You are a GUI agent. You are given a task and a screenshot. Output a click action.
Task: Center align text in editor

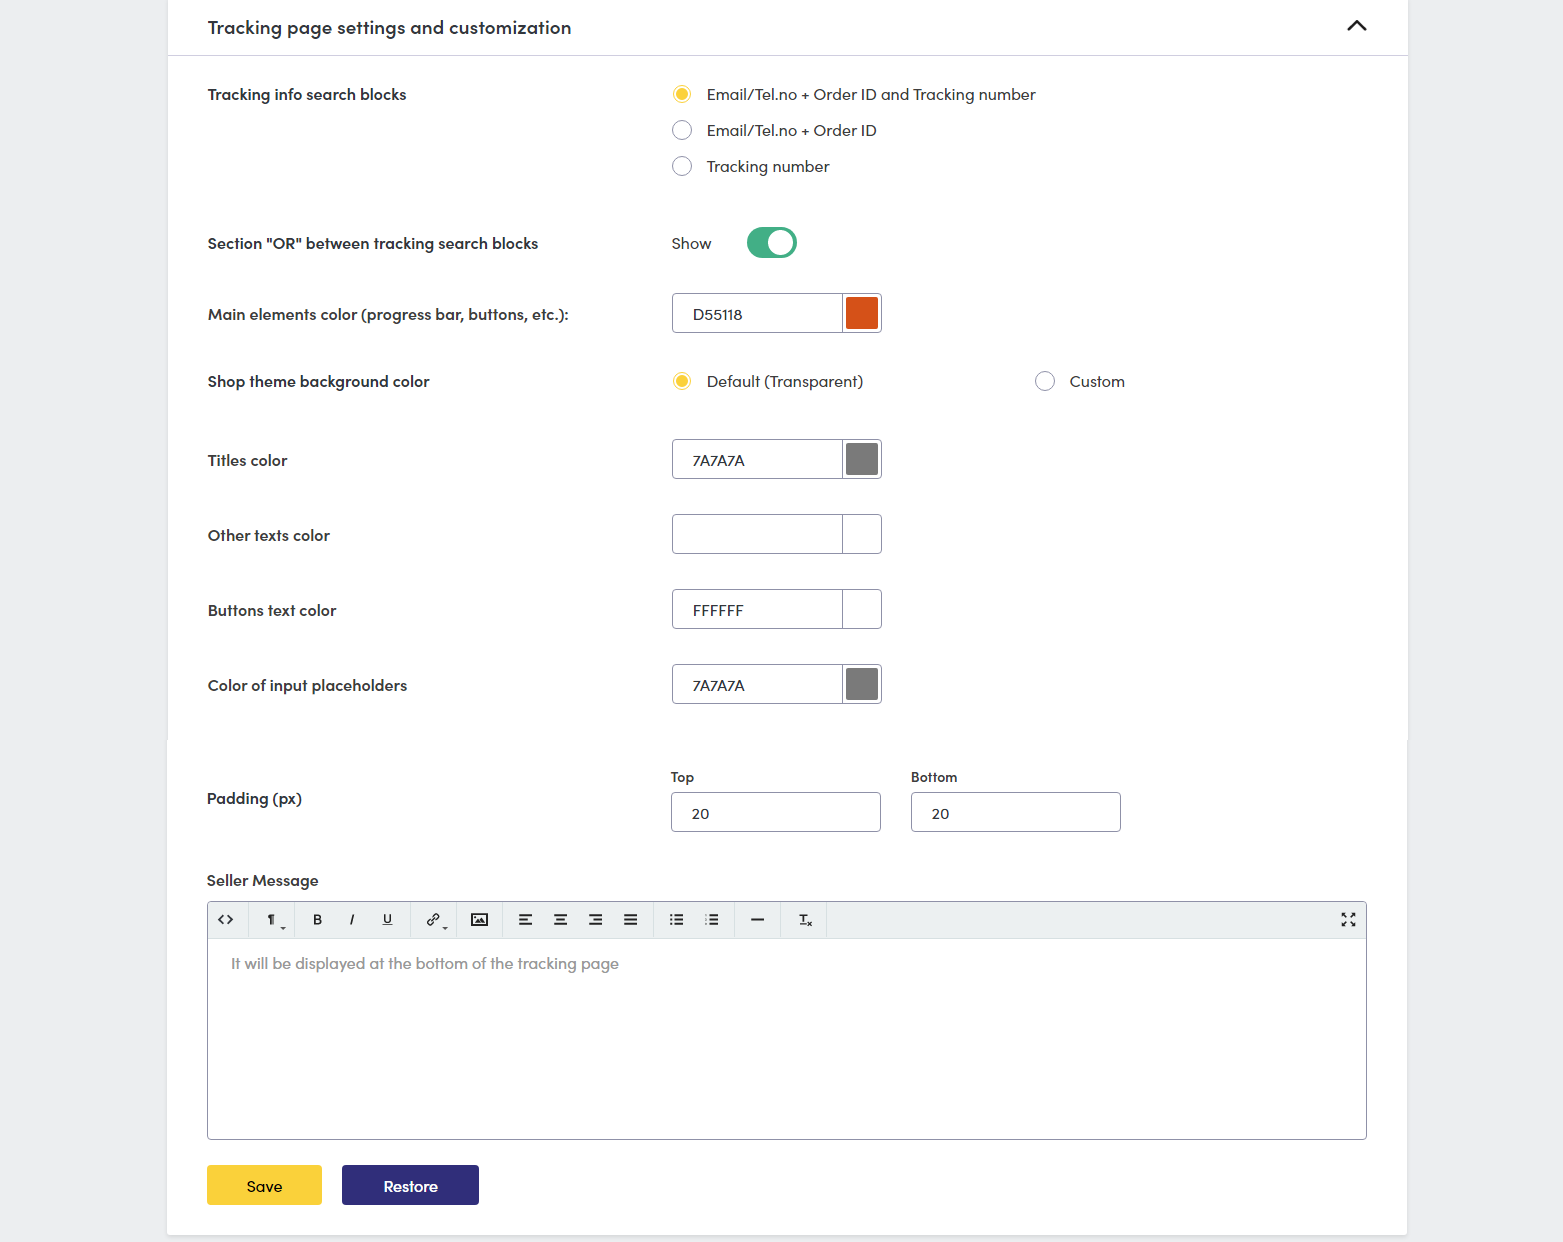click(561, 920)
